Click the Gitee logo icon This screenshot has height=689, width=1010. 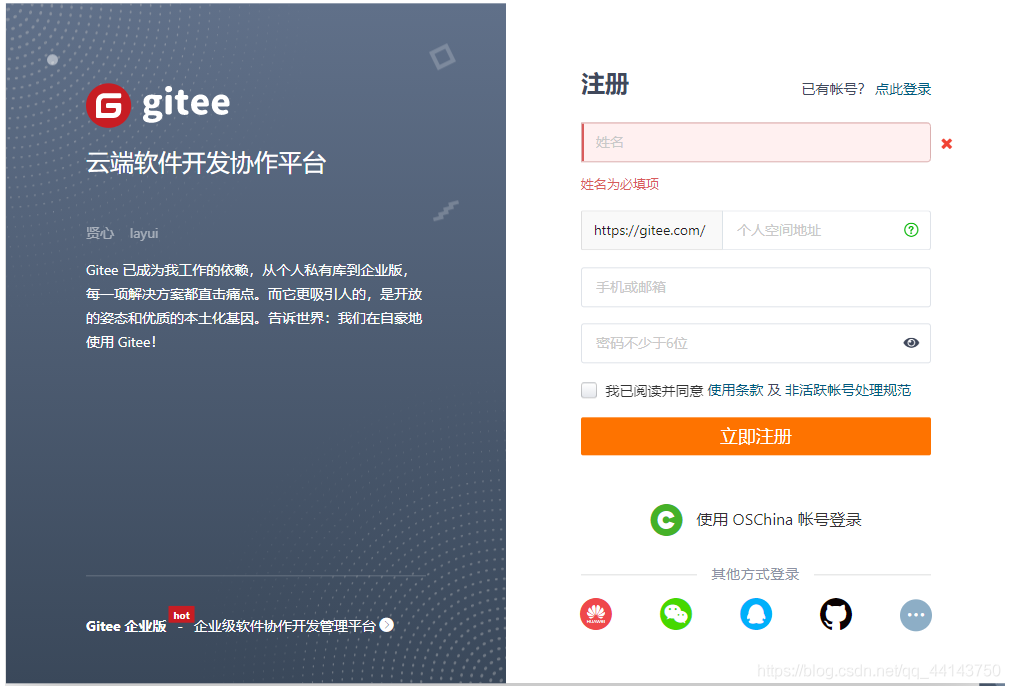click(108, 106)
